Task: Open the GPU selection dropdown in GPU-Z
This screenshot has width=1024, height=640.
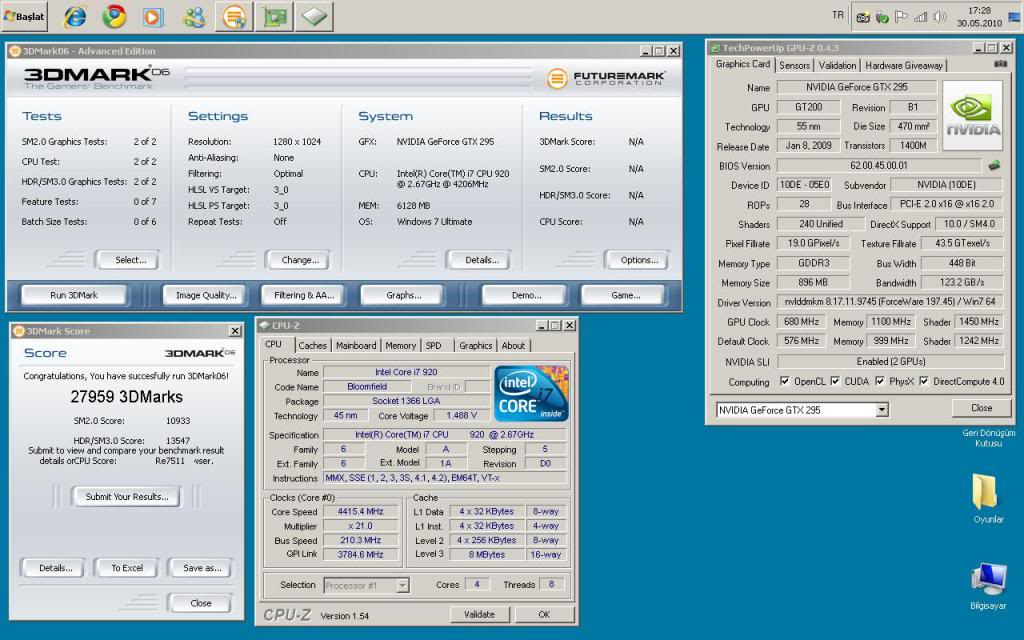Action: click(x=881, y=410)
